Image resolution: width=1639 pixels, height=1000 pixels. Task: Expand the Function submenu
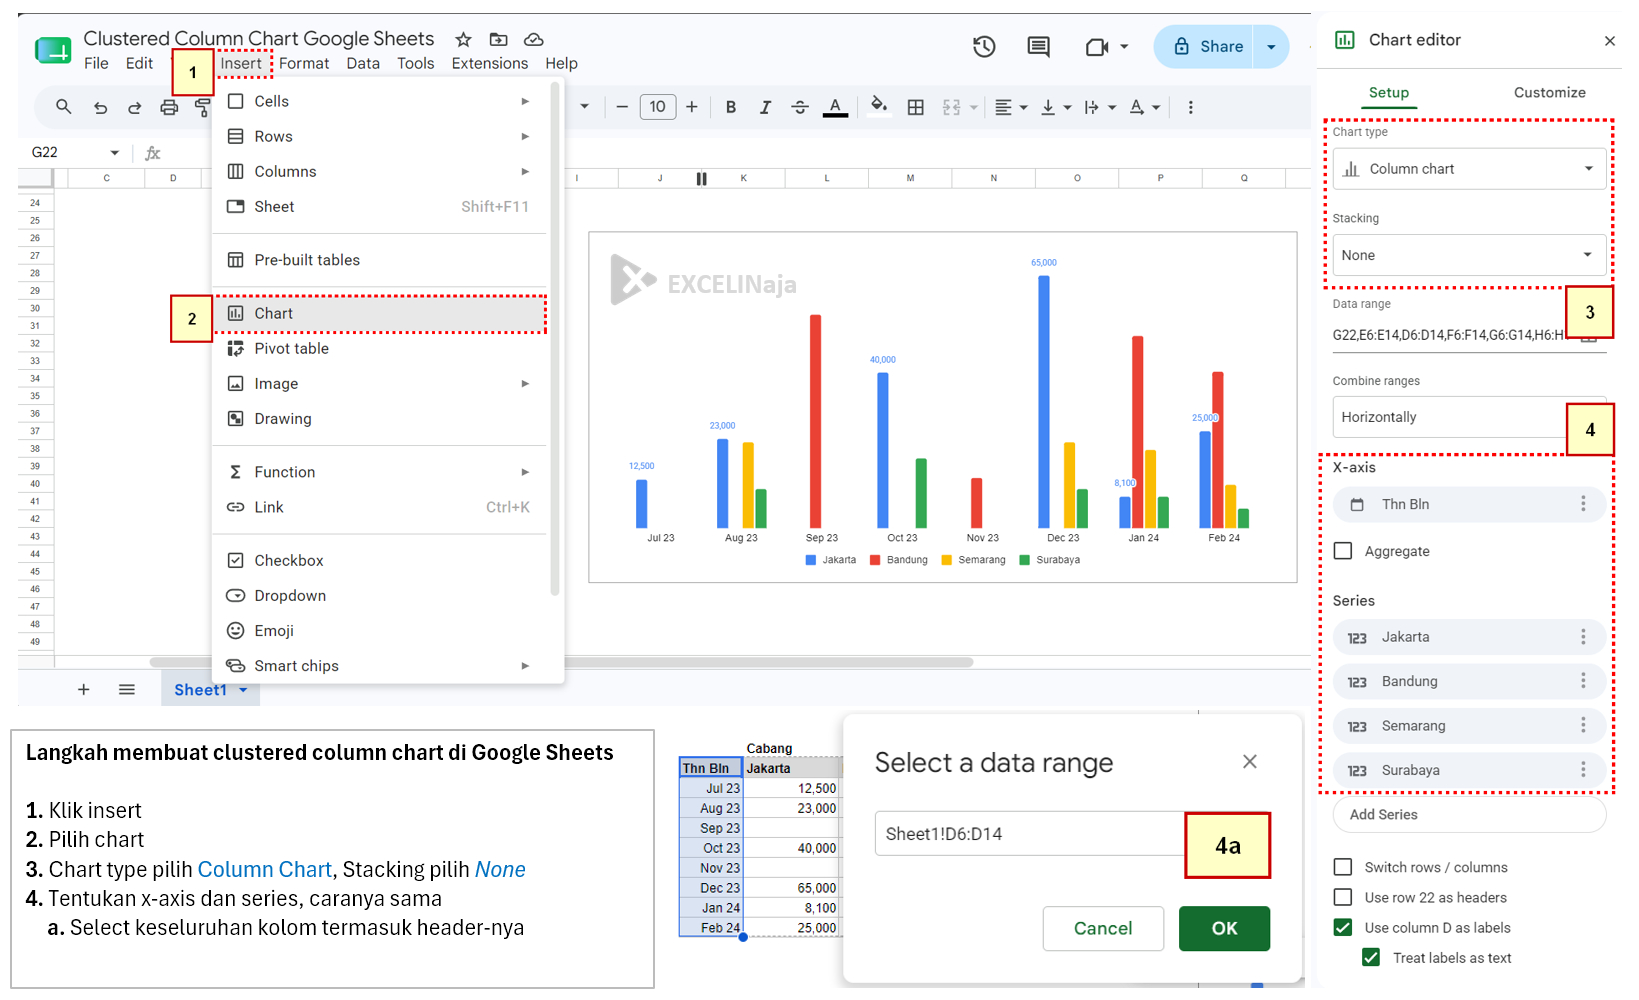pyautogui.click(x=525, y=472)
